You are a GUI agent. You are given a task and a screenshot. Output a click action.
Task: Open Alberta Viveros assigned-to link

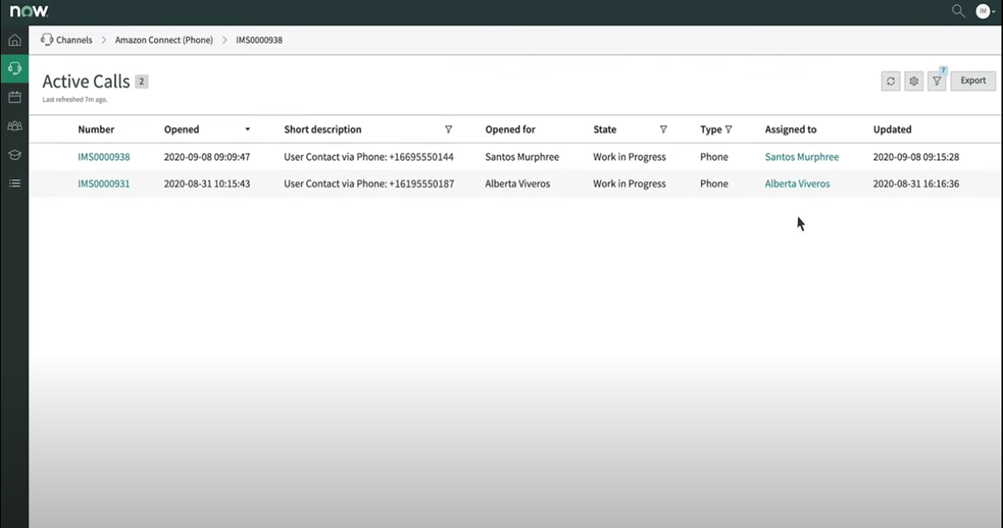(x=797, y=184)
